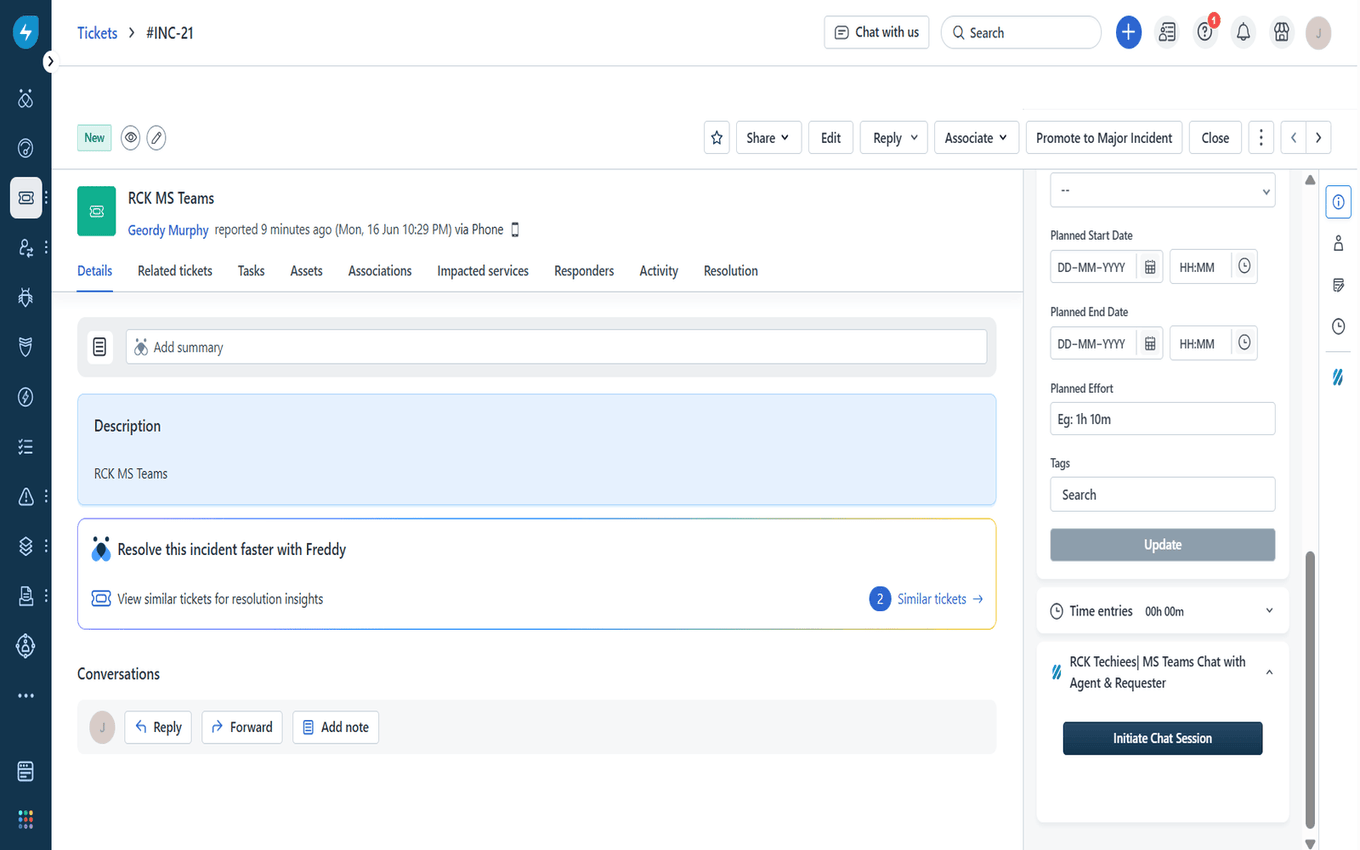The width and height of the screenshot is (1360, 850).
Task: Open the Problems bug icon in sidebar
Action: point(26,297)
